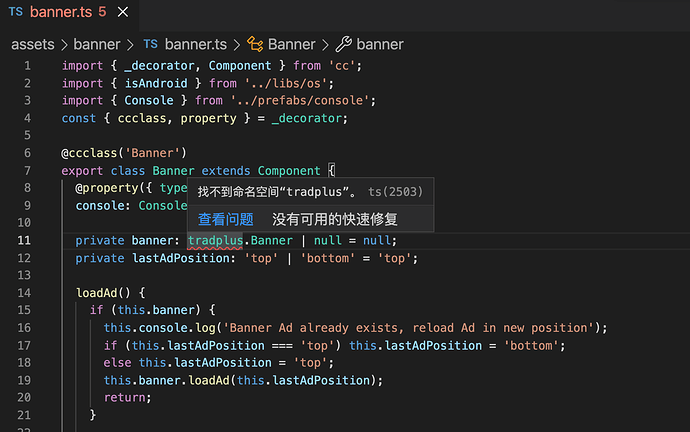The height and width of the screenshot is (432, 690).
Task: Close the banner.ts editor tab
Action: click(x=121, y=13)
